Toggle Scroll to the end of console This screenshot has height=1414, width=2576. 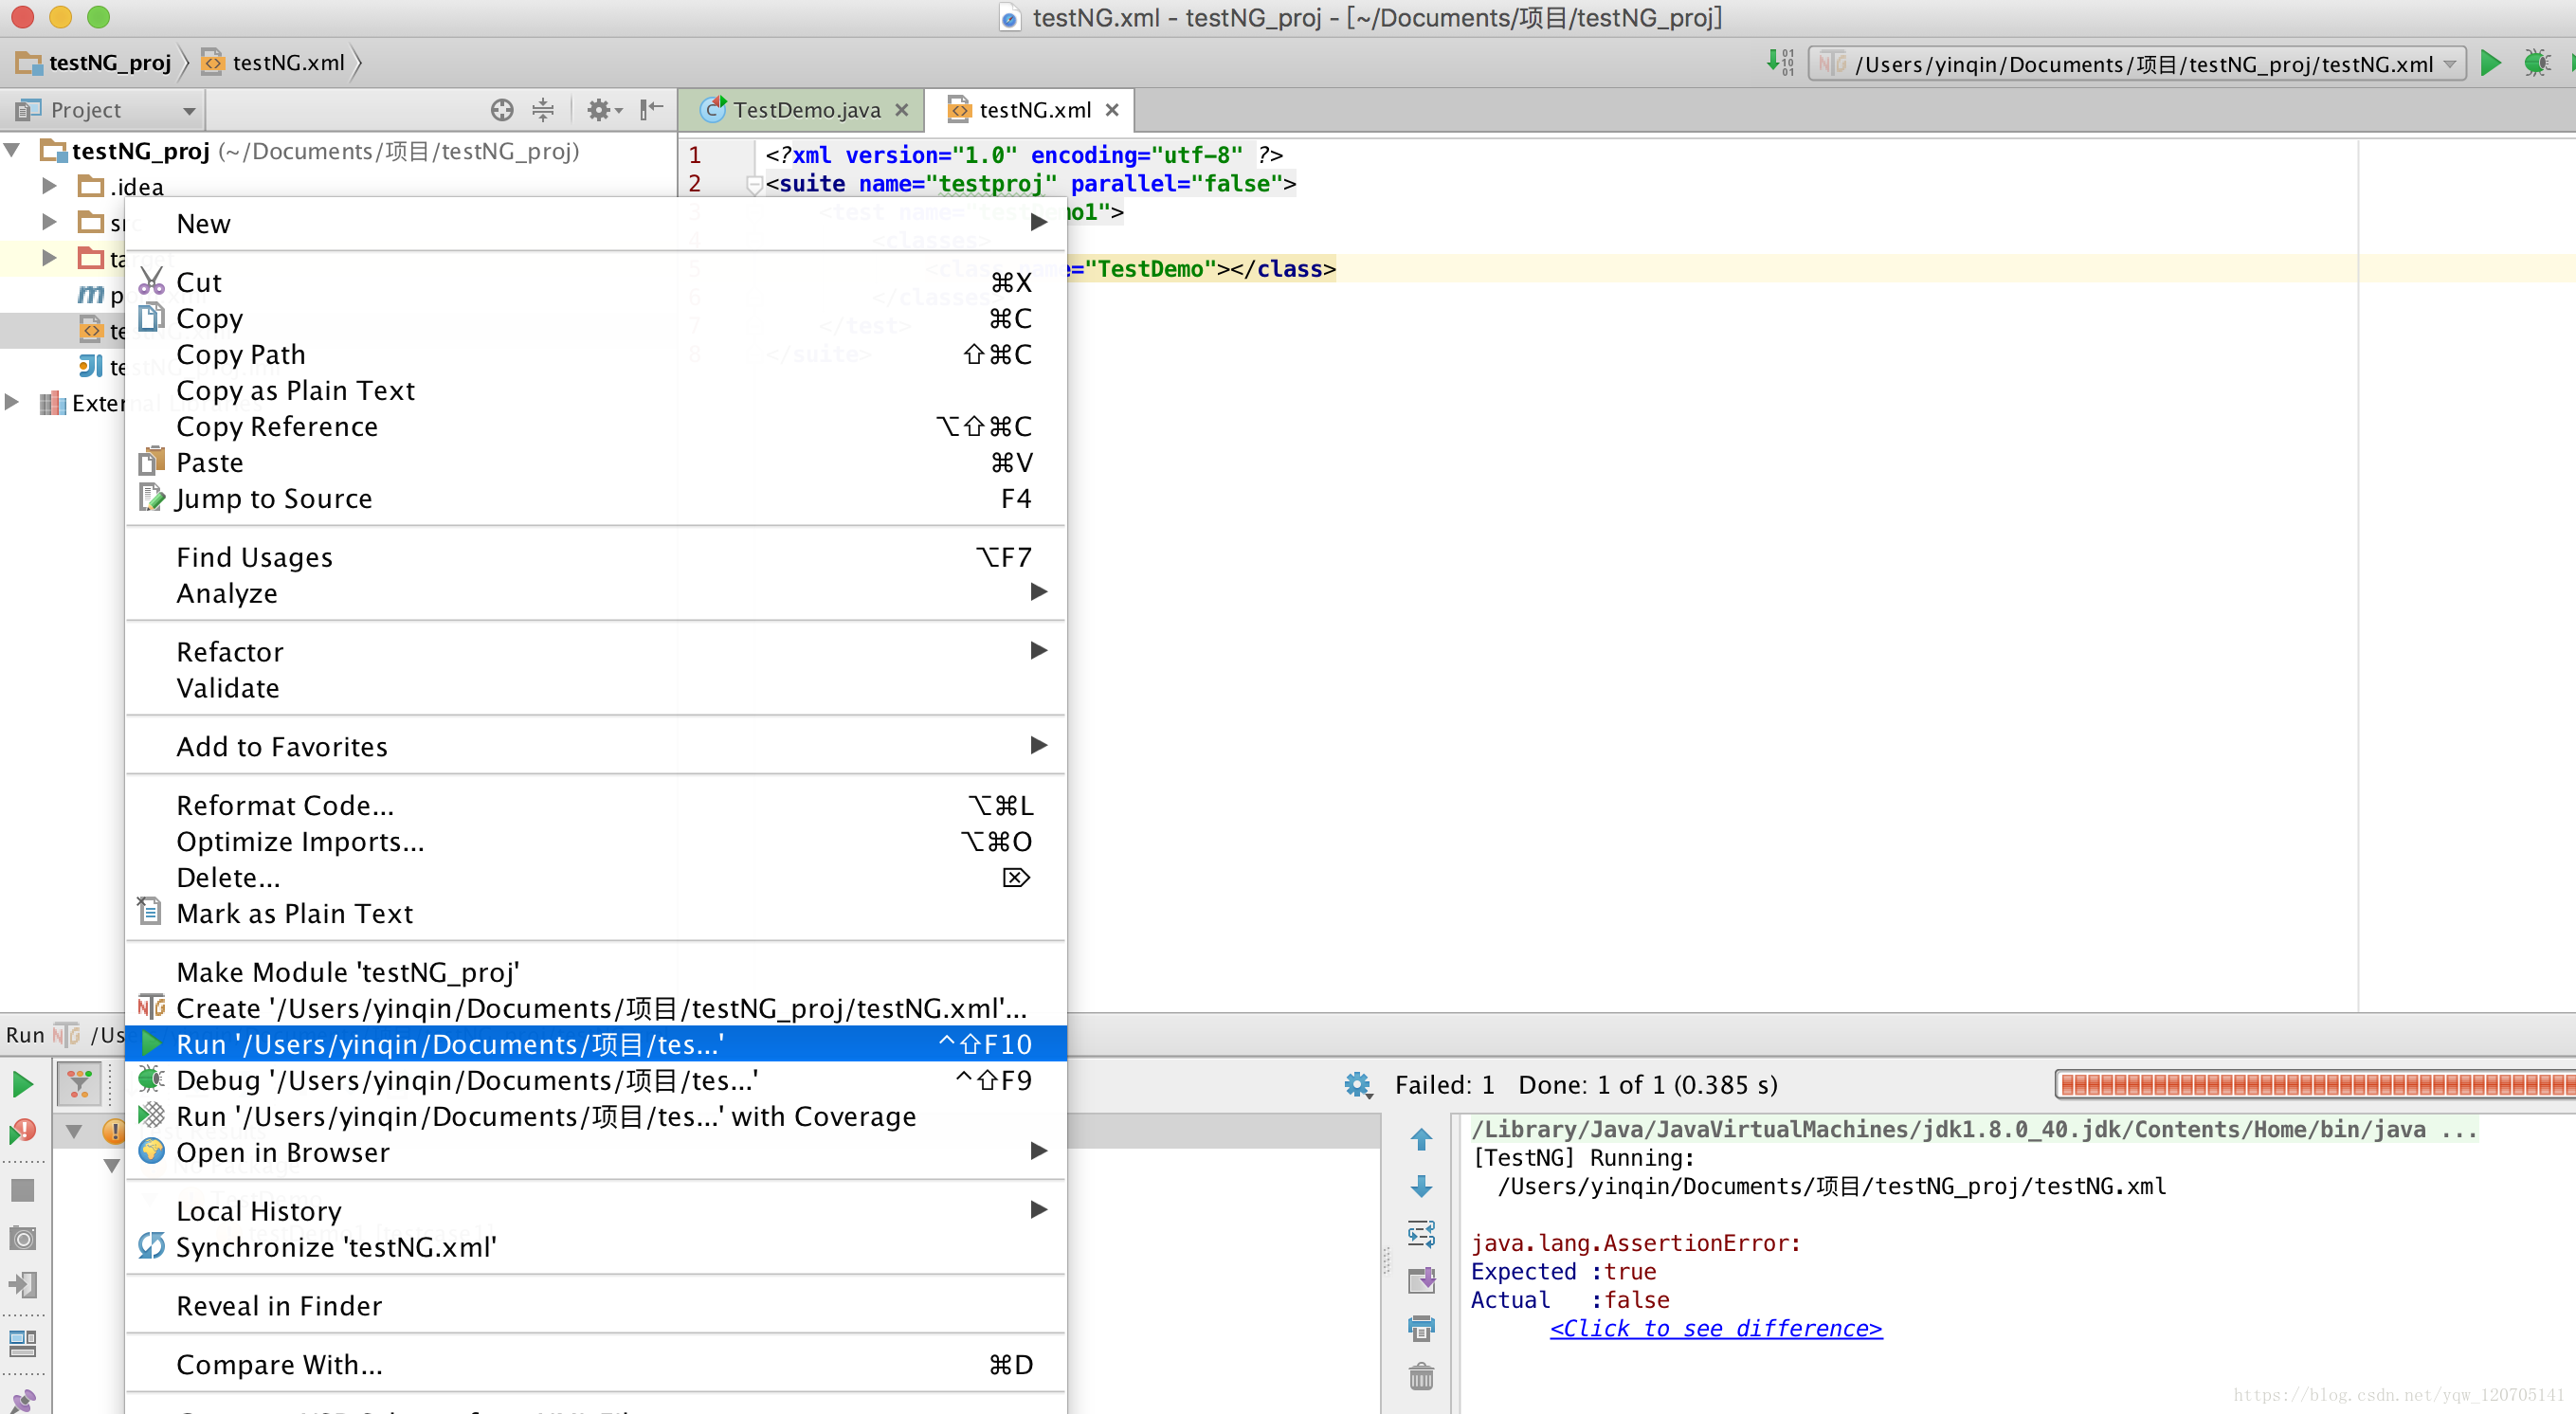(1421, 1281)
